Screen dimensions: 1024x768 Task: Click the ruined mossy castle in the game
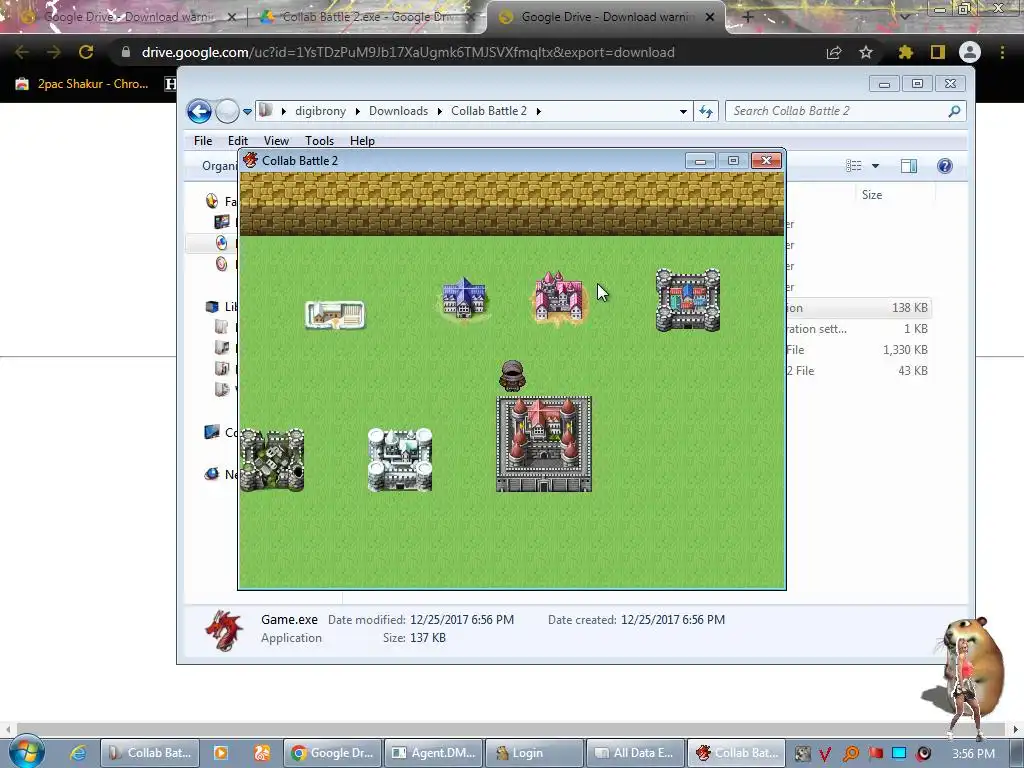(x=272, y=459)
